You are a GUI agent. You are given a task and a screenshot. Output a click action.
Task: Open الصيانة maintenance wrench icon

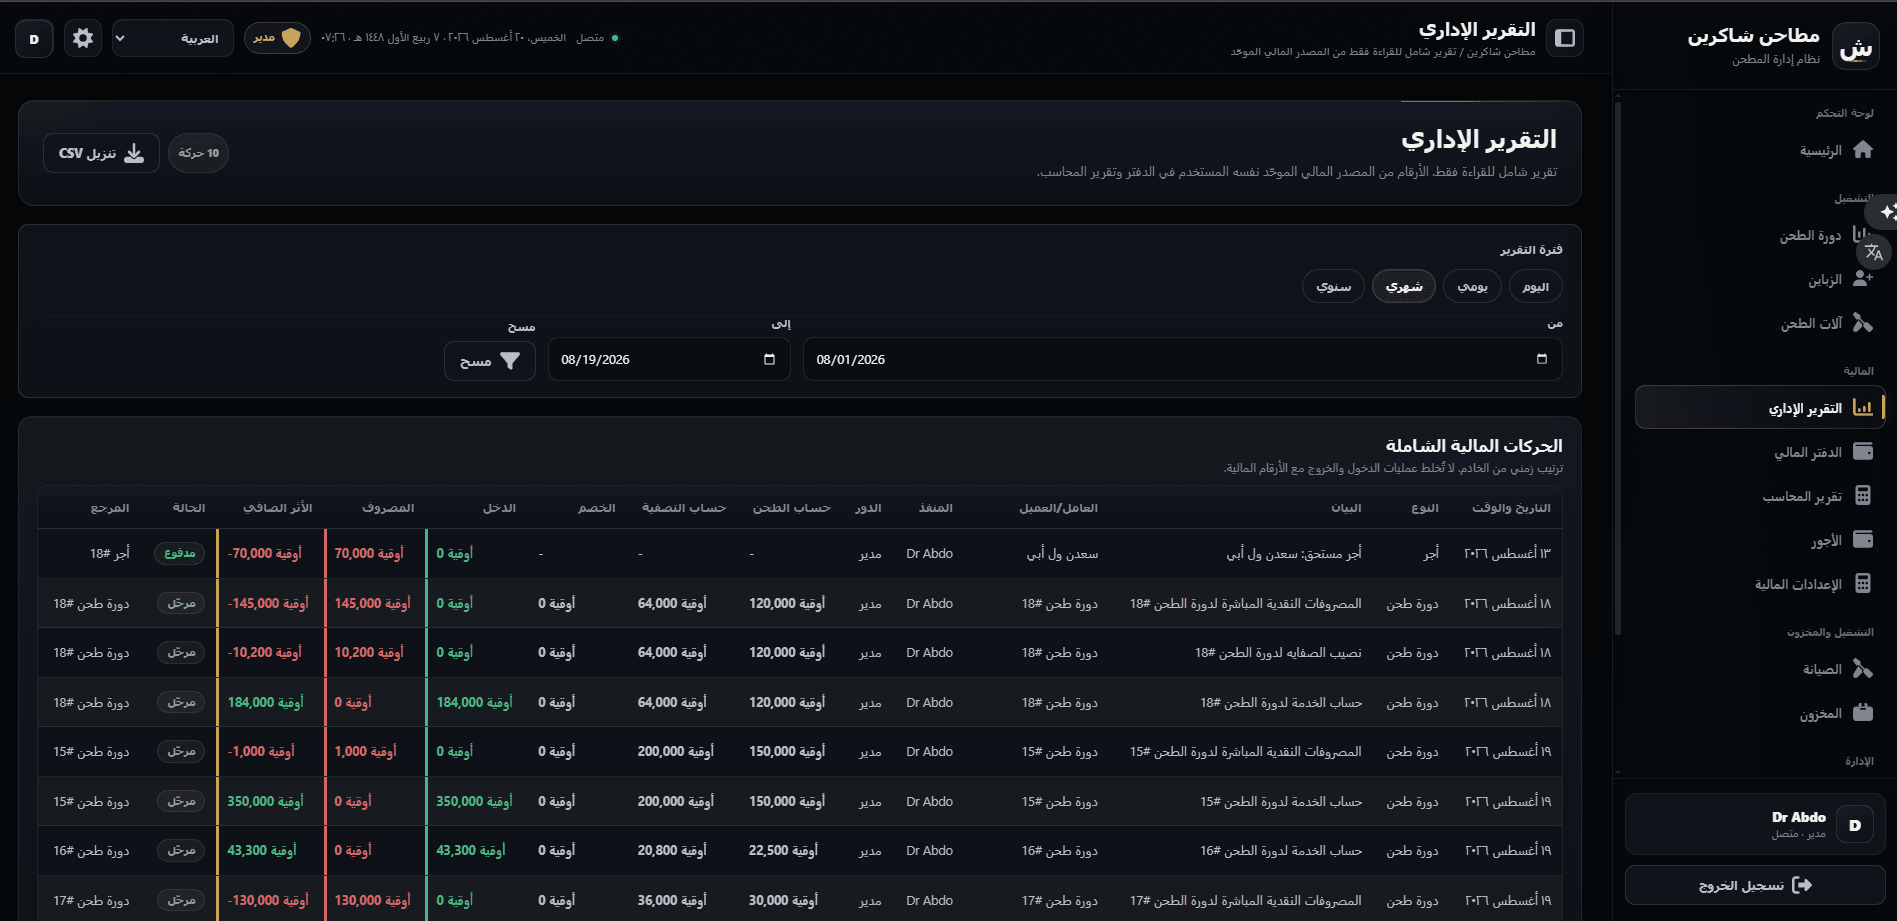pyautogui.click(x=1862, y=669)
